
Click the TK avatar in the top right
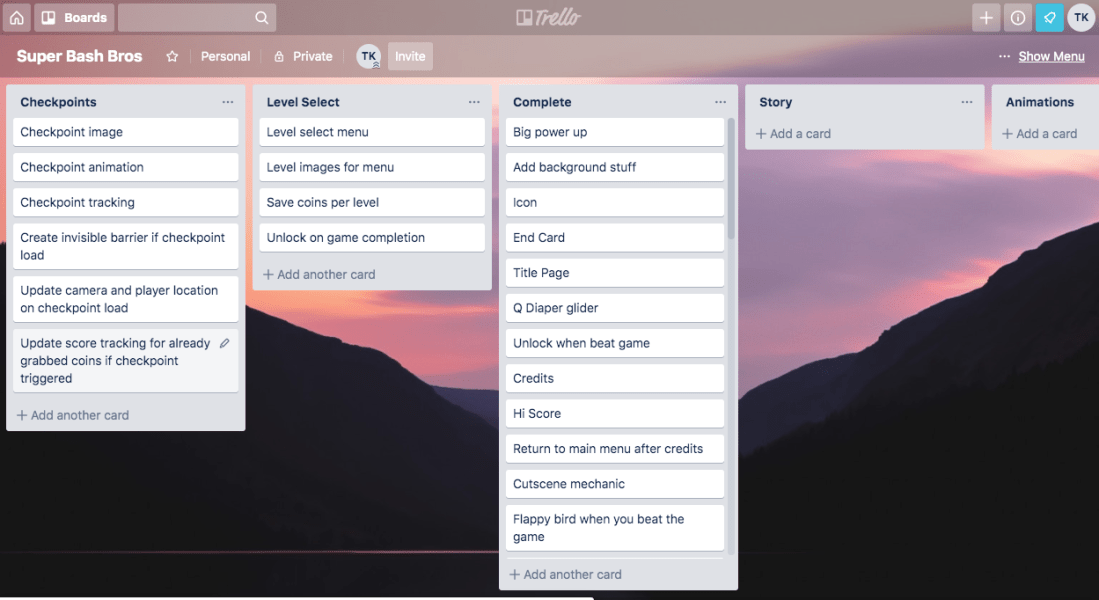[x=1081, y=17]
